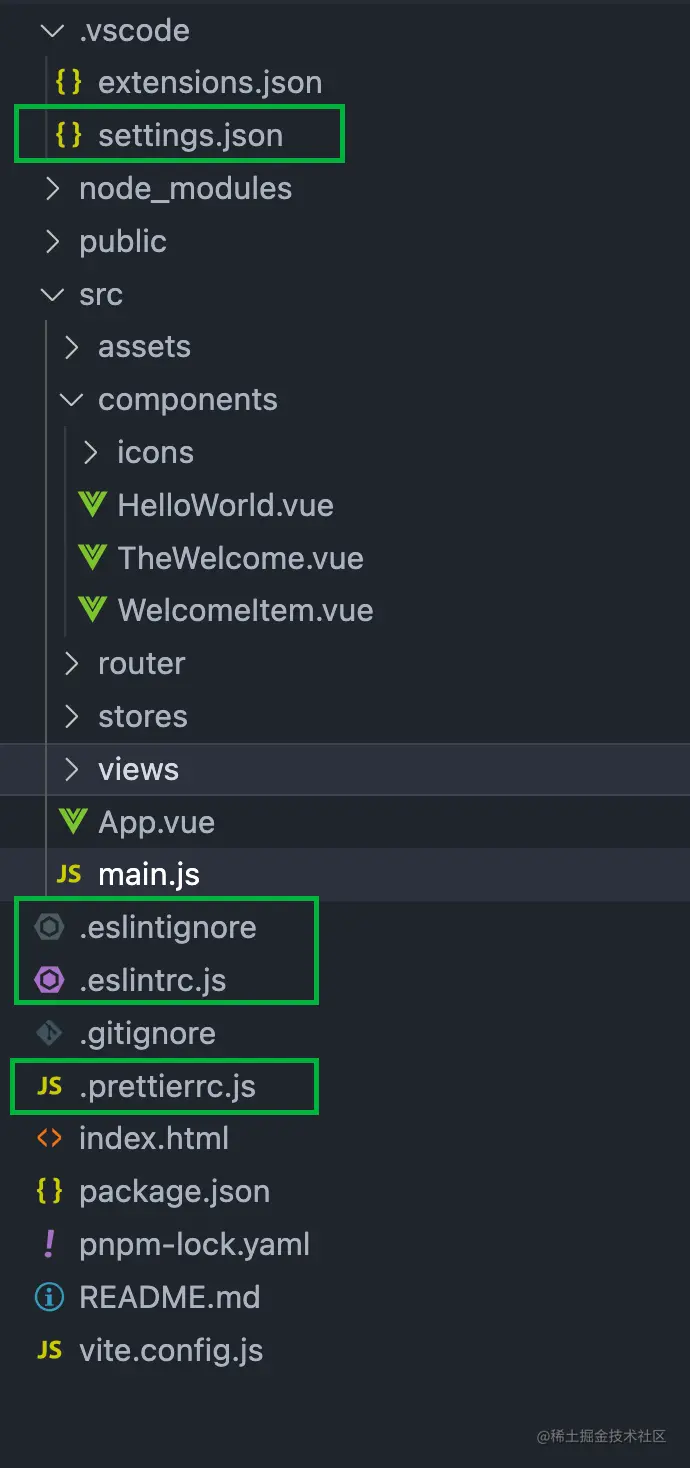Viewport: 690px width, 1468px height.
Task: Select the views folder row
Action: (x=138, y=770)
